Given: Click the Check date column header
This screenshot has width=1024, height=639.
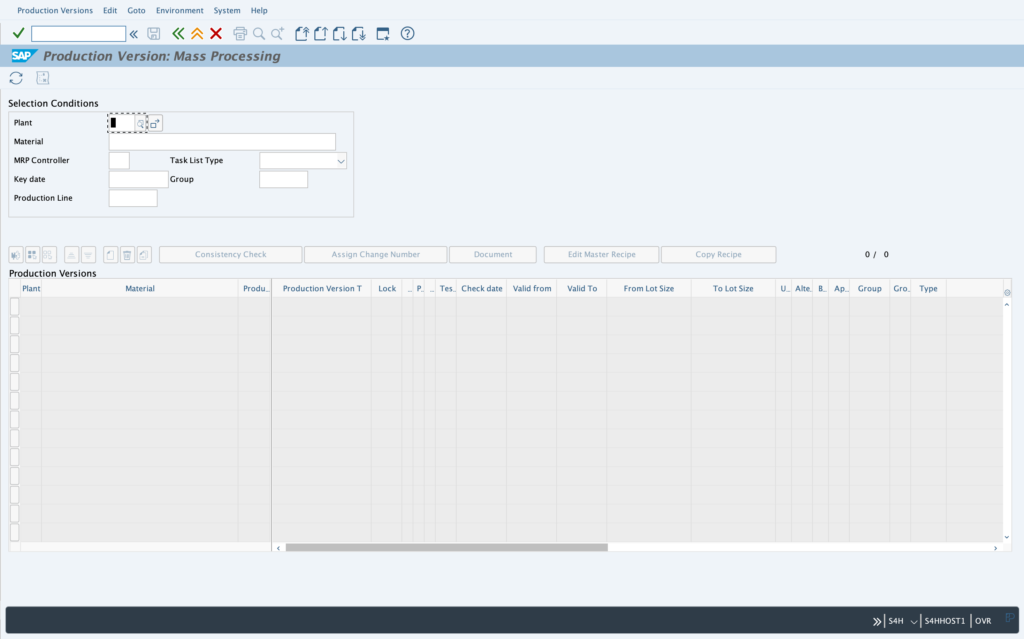Looking at the screenshot, I should point(482,288).
